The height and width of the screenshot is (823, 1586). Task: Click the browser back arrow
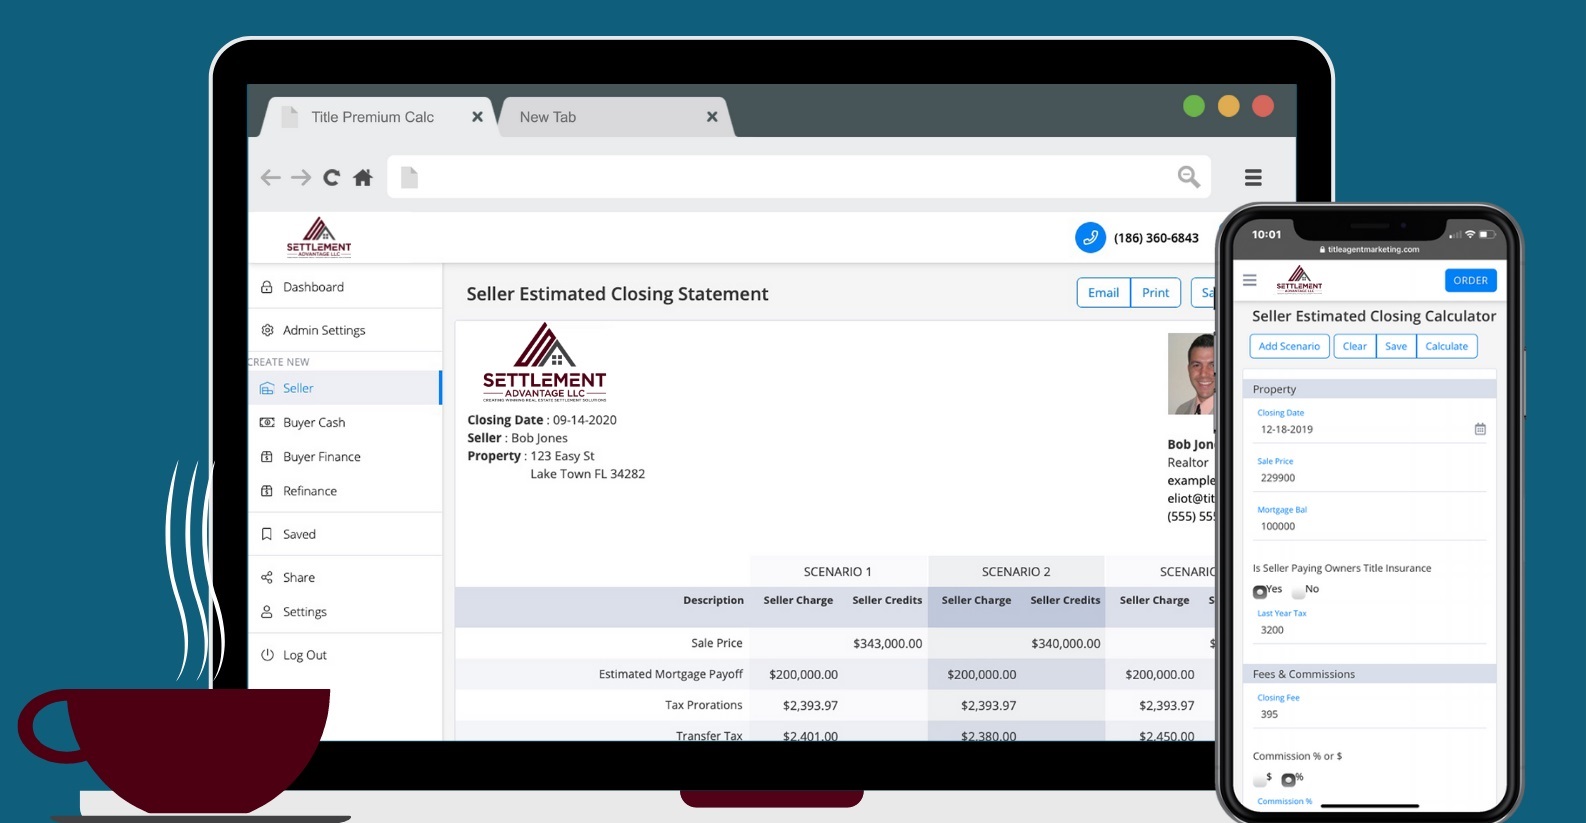click(270, 178)
